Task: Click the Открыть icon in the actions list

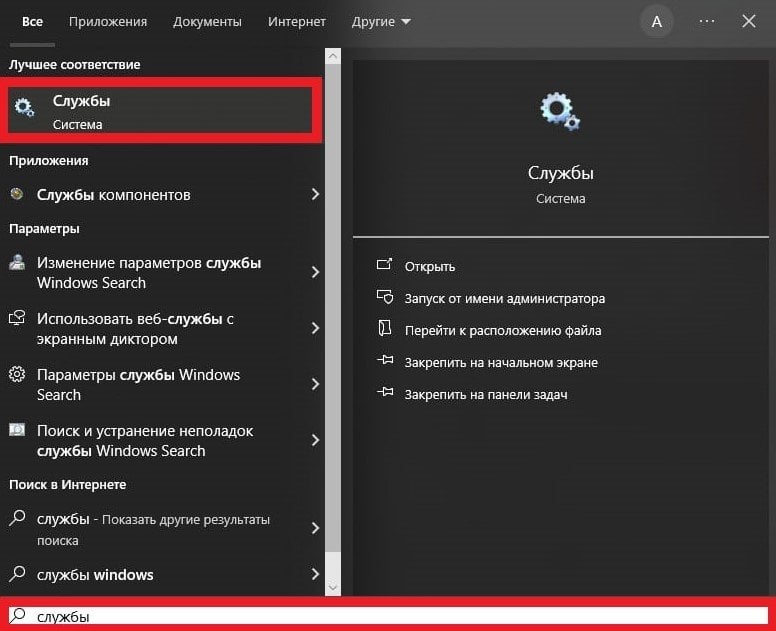Action: point(384,265)
